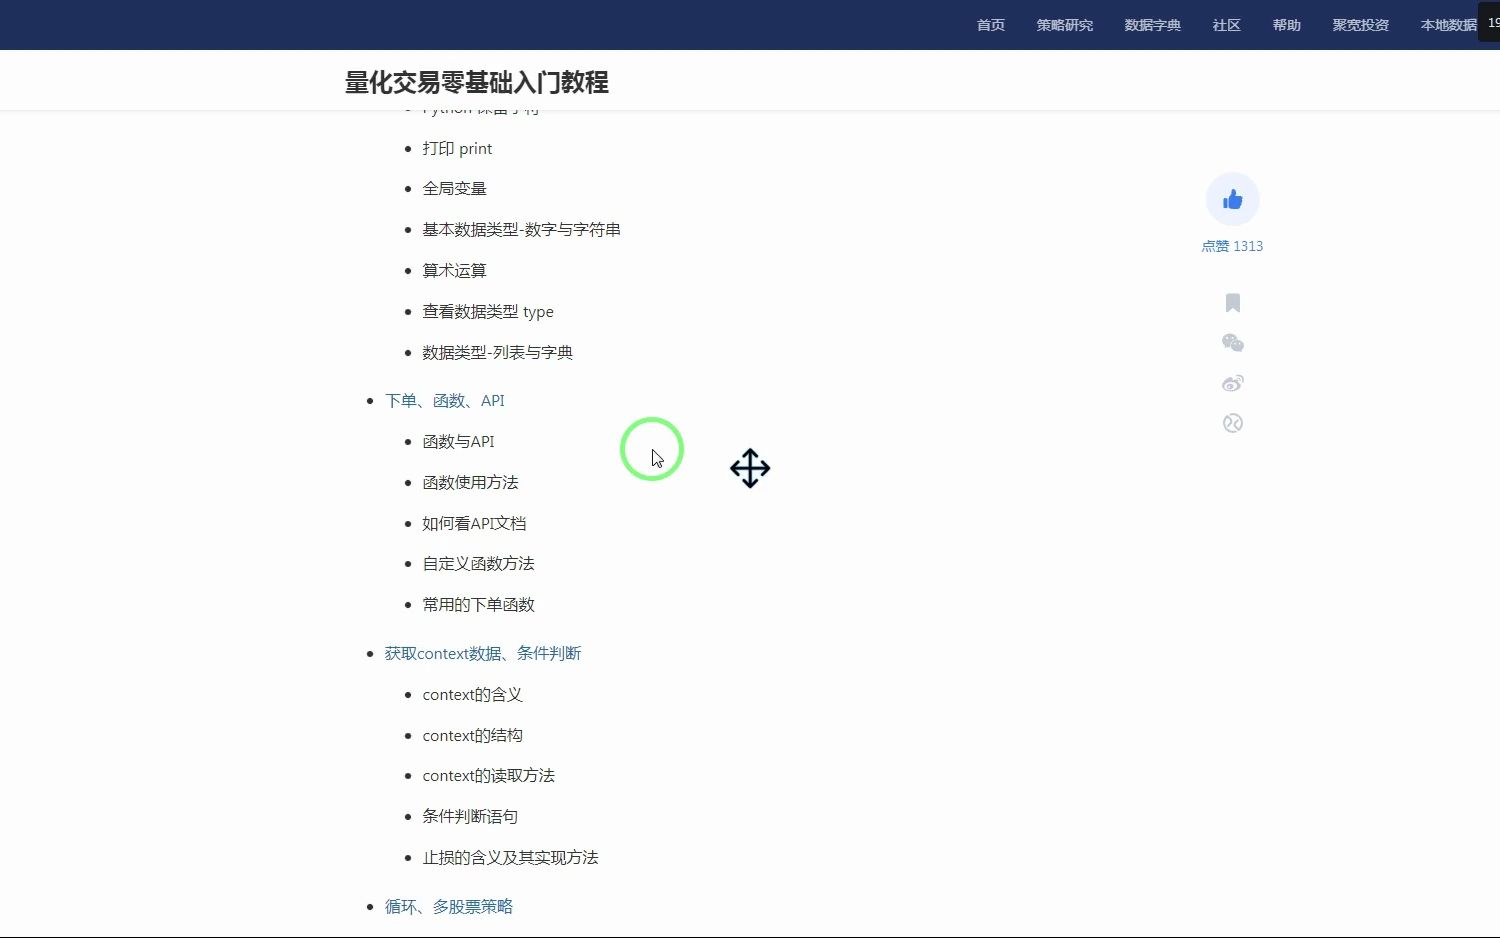The height and width of the screenshot is (938, 1500).
Task: Select 数据类型-列表与字典 item
Action: pos(497,353)
